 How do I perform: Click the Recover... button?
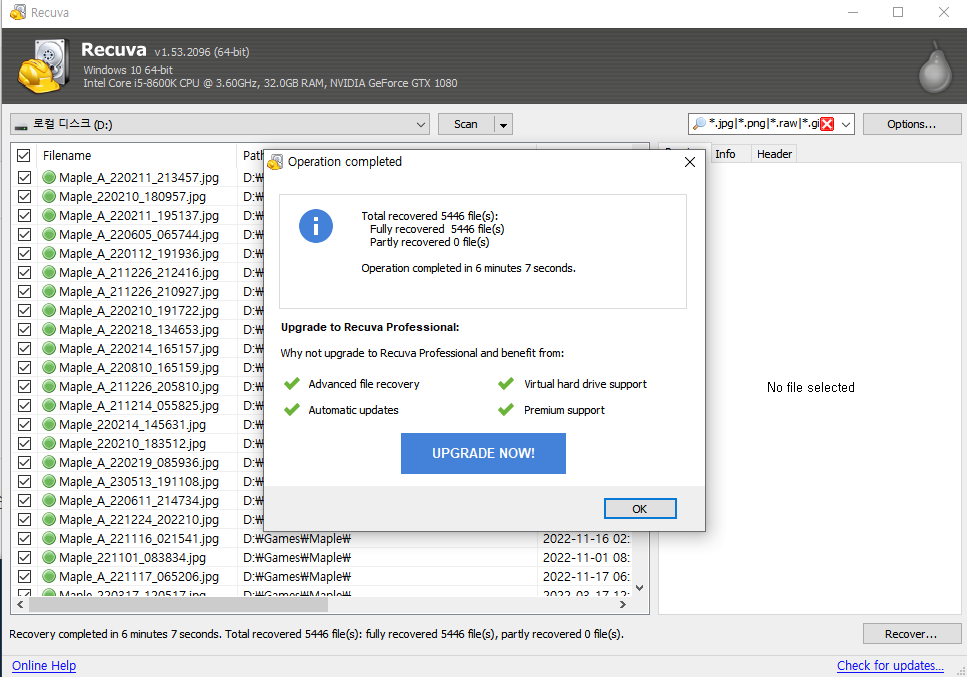click(x=911, y=634)
